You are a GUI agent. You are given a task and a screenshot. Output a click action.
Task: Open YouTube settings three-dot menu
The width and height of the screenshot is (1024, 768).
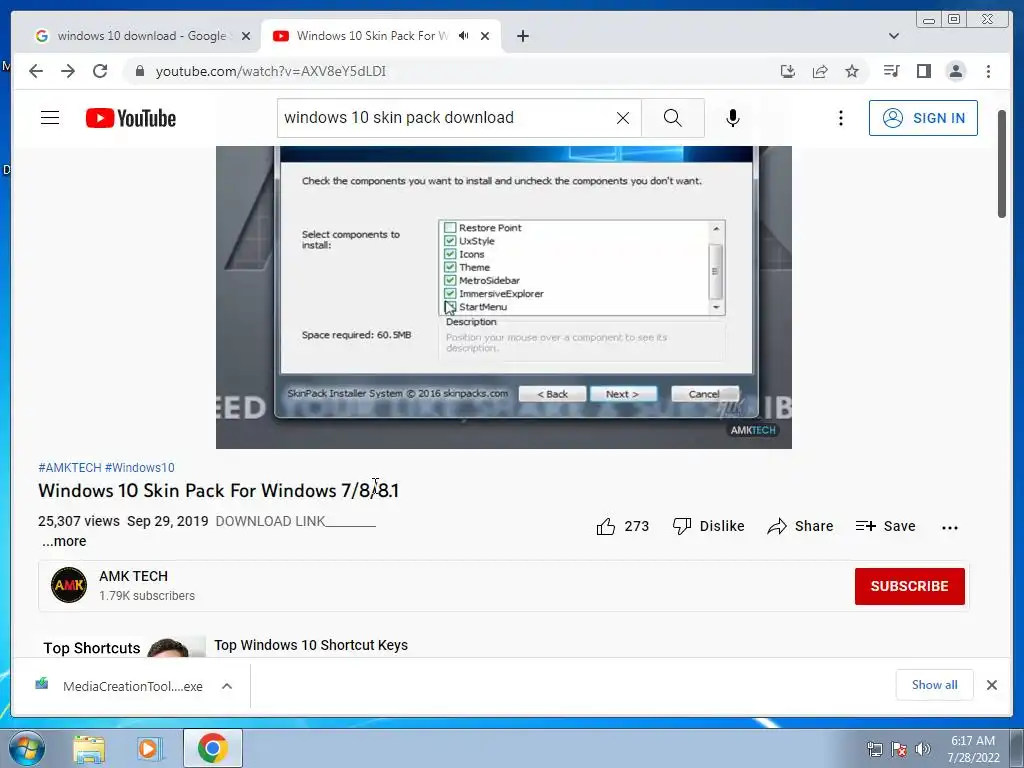840,118
